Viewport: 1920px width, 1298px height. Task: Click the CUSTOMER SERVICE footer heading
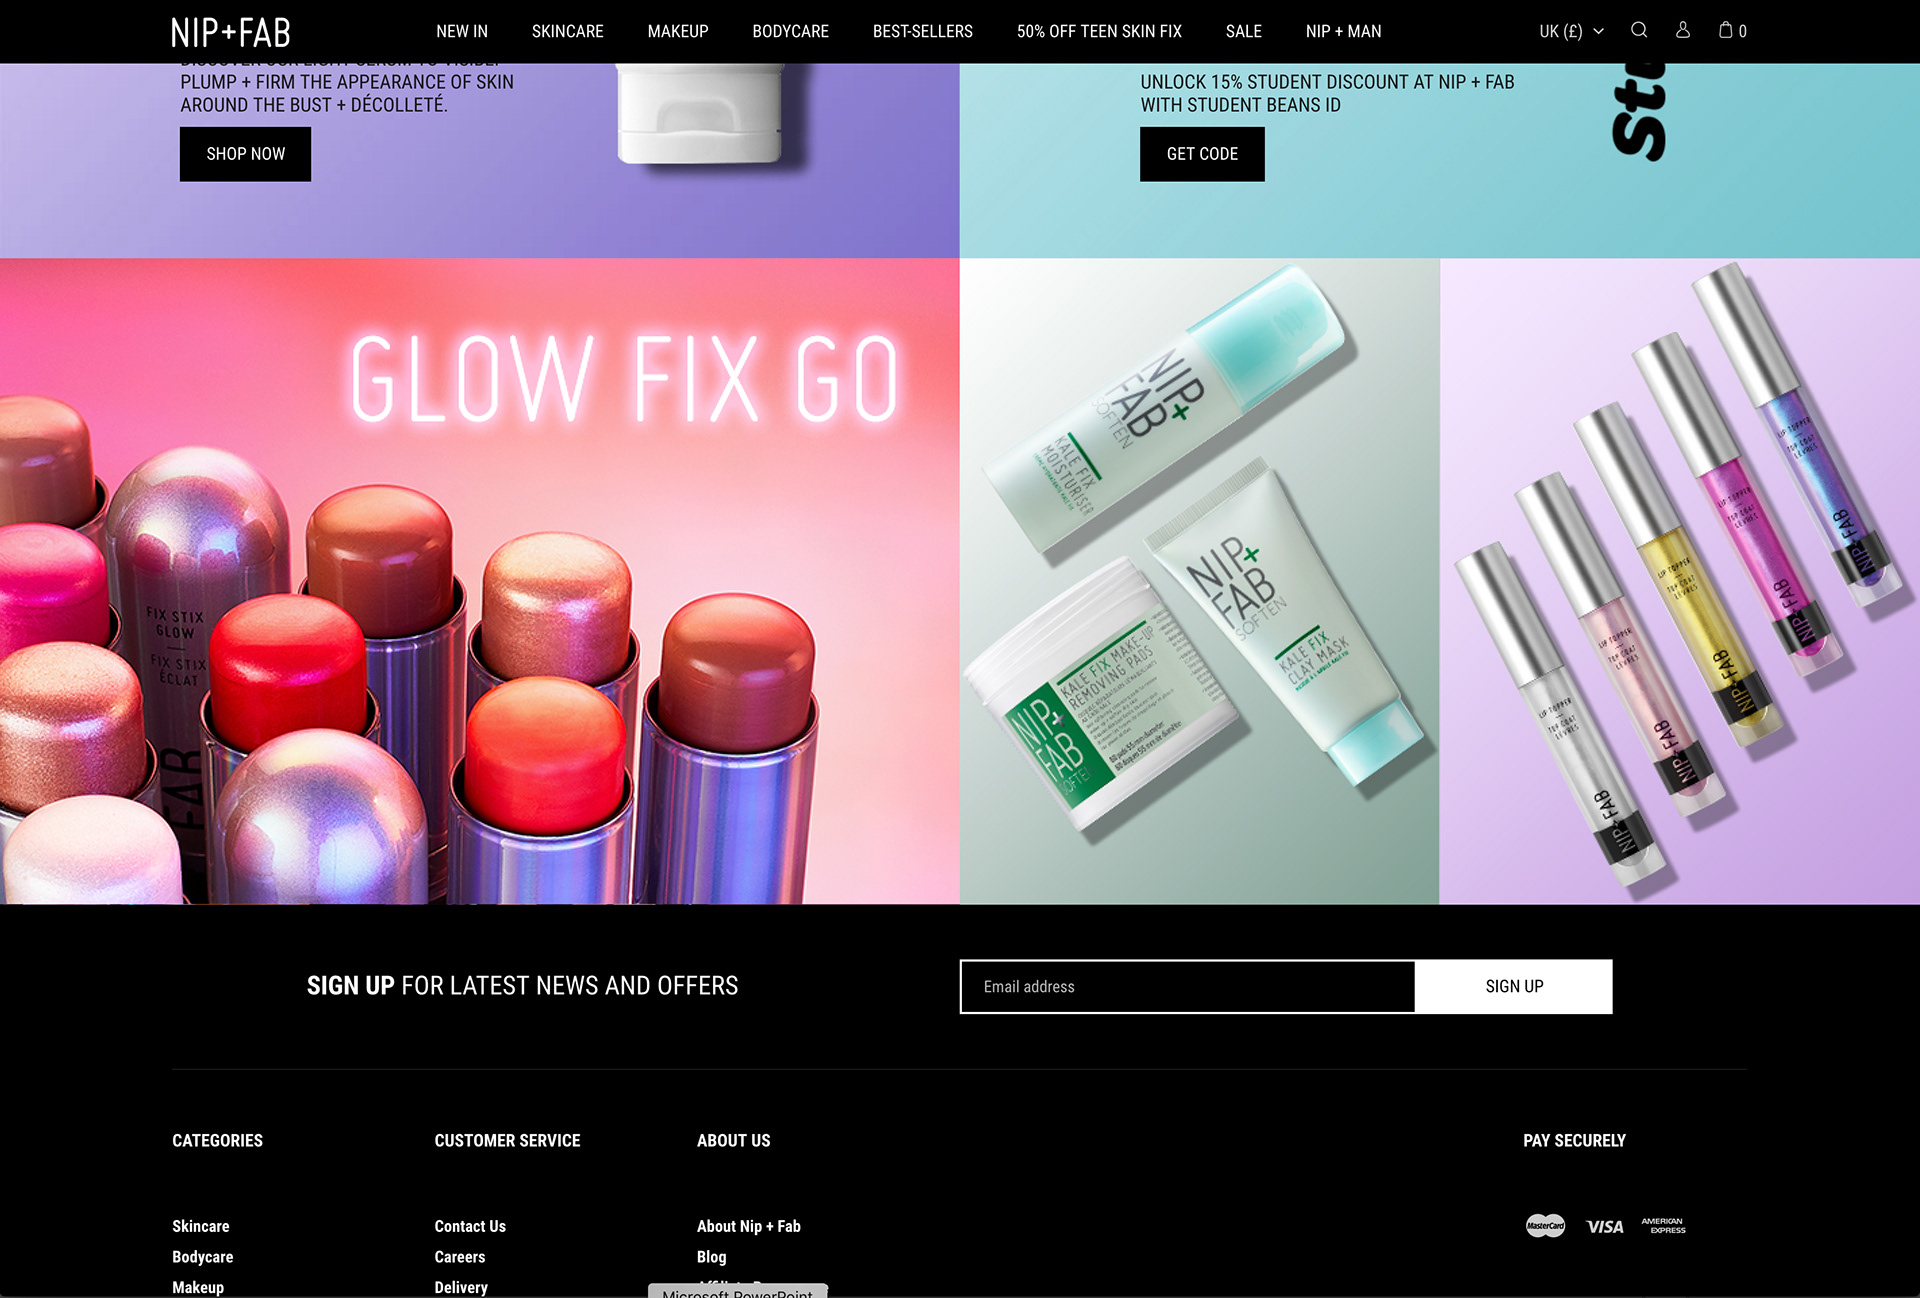[507, 1140]
